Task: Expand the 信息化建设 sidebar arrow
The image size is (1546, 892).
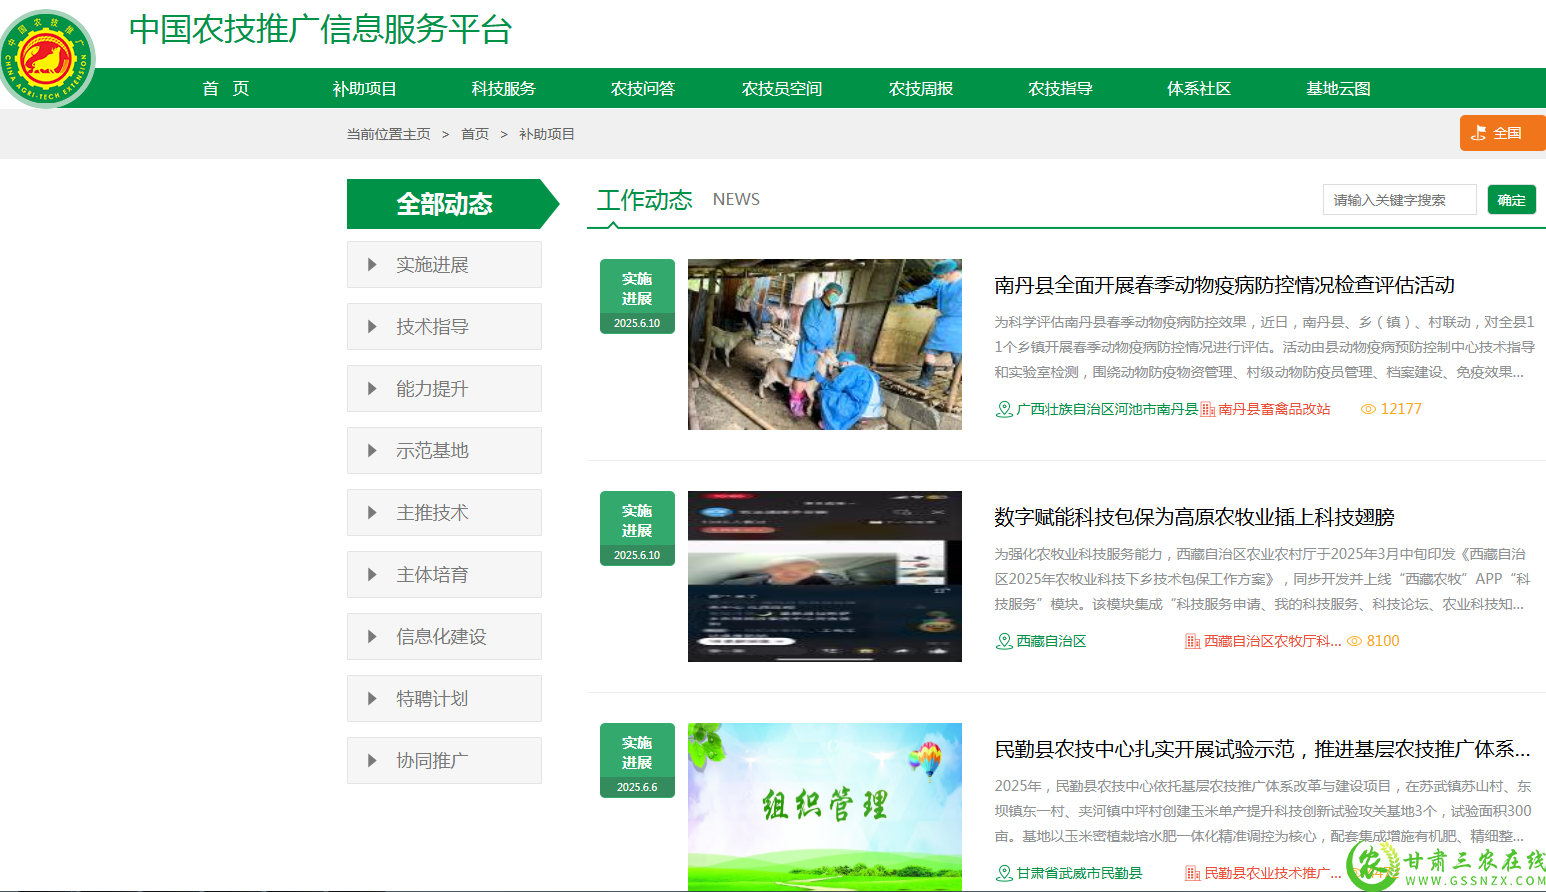Action: tap(372, 637)
